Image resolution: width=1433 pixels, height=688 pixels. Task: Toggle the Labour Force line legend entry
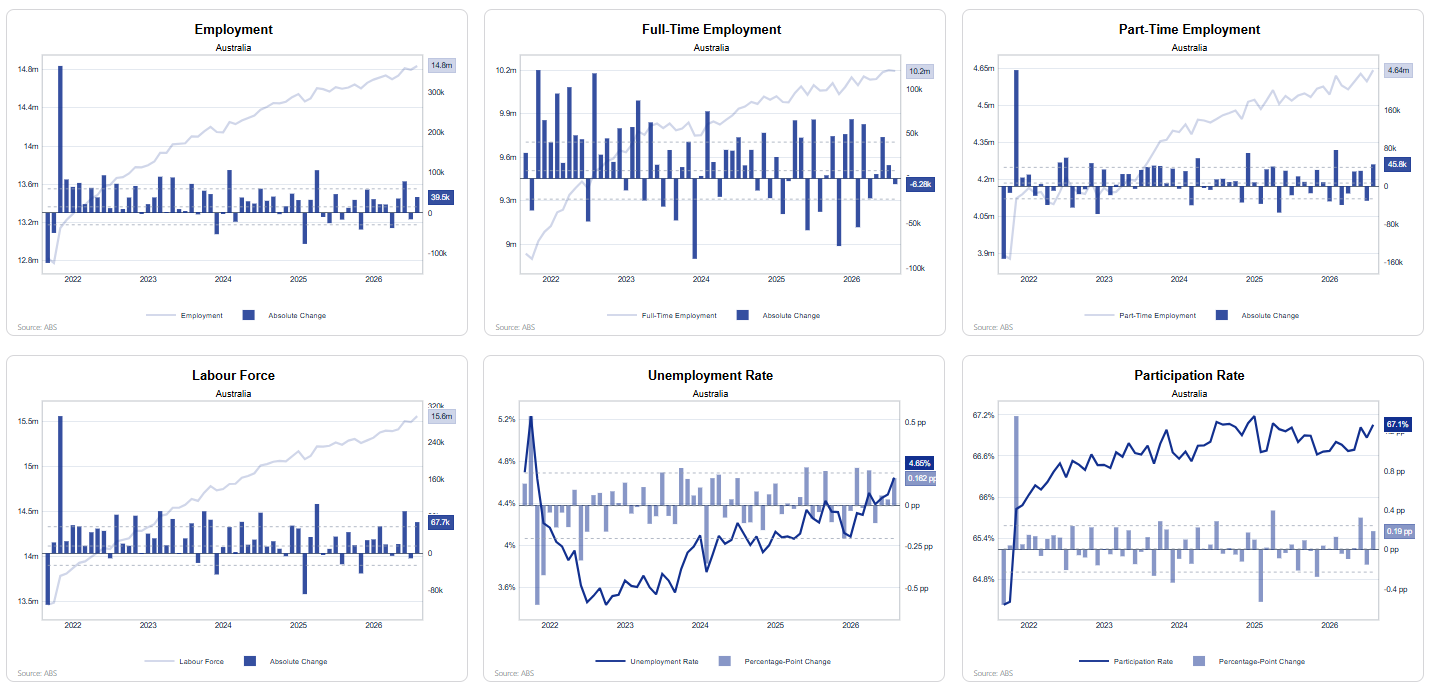(184, 662)
